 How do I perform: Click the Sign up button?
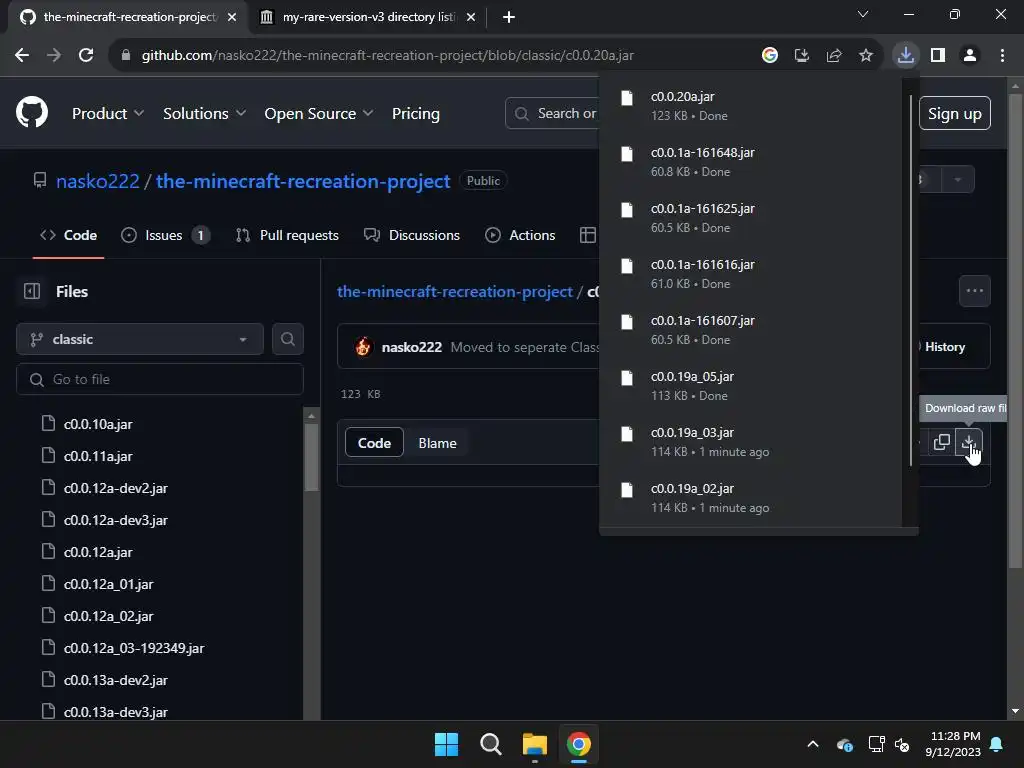pos(954,113)
